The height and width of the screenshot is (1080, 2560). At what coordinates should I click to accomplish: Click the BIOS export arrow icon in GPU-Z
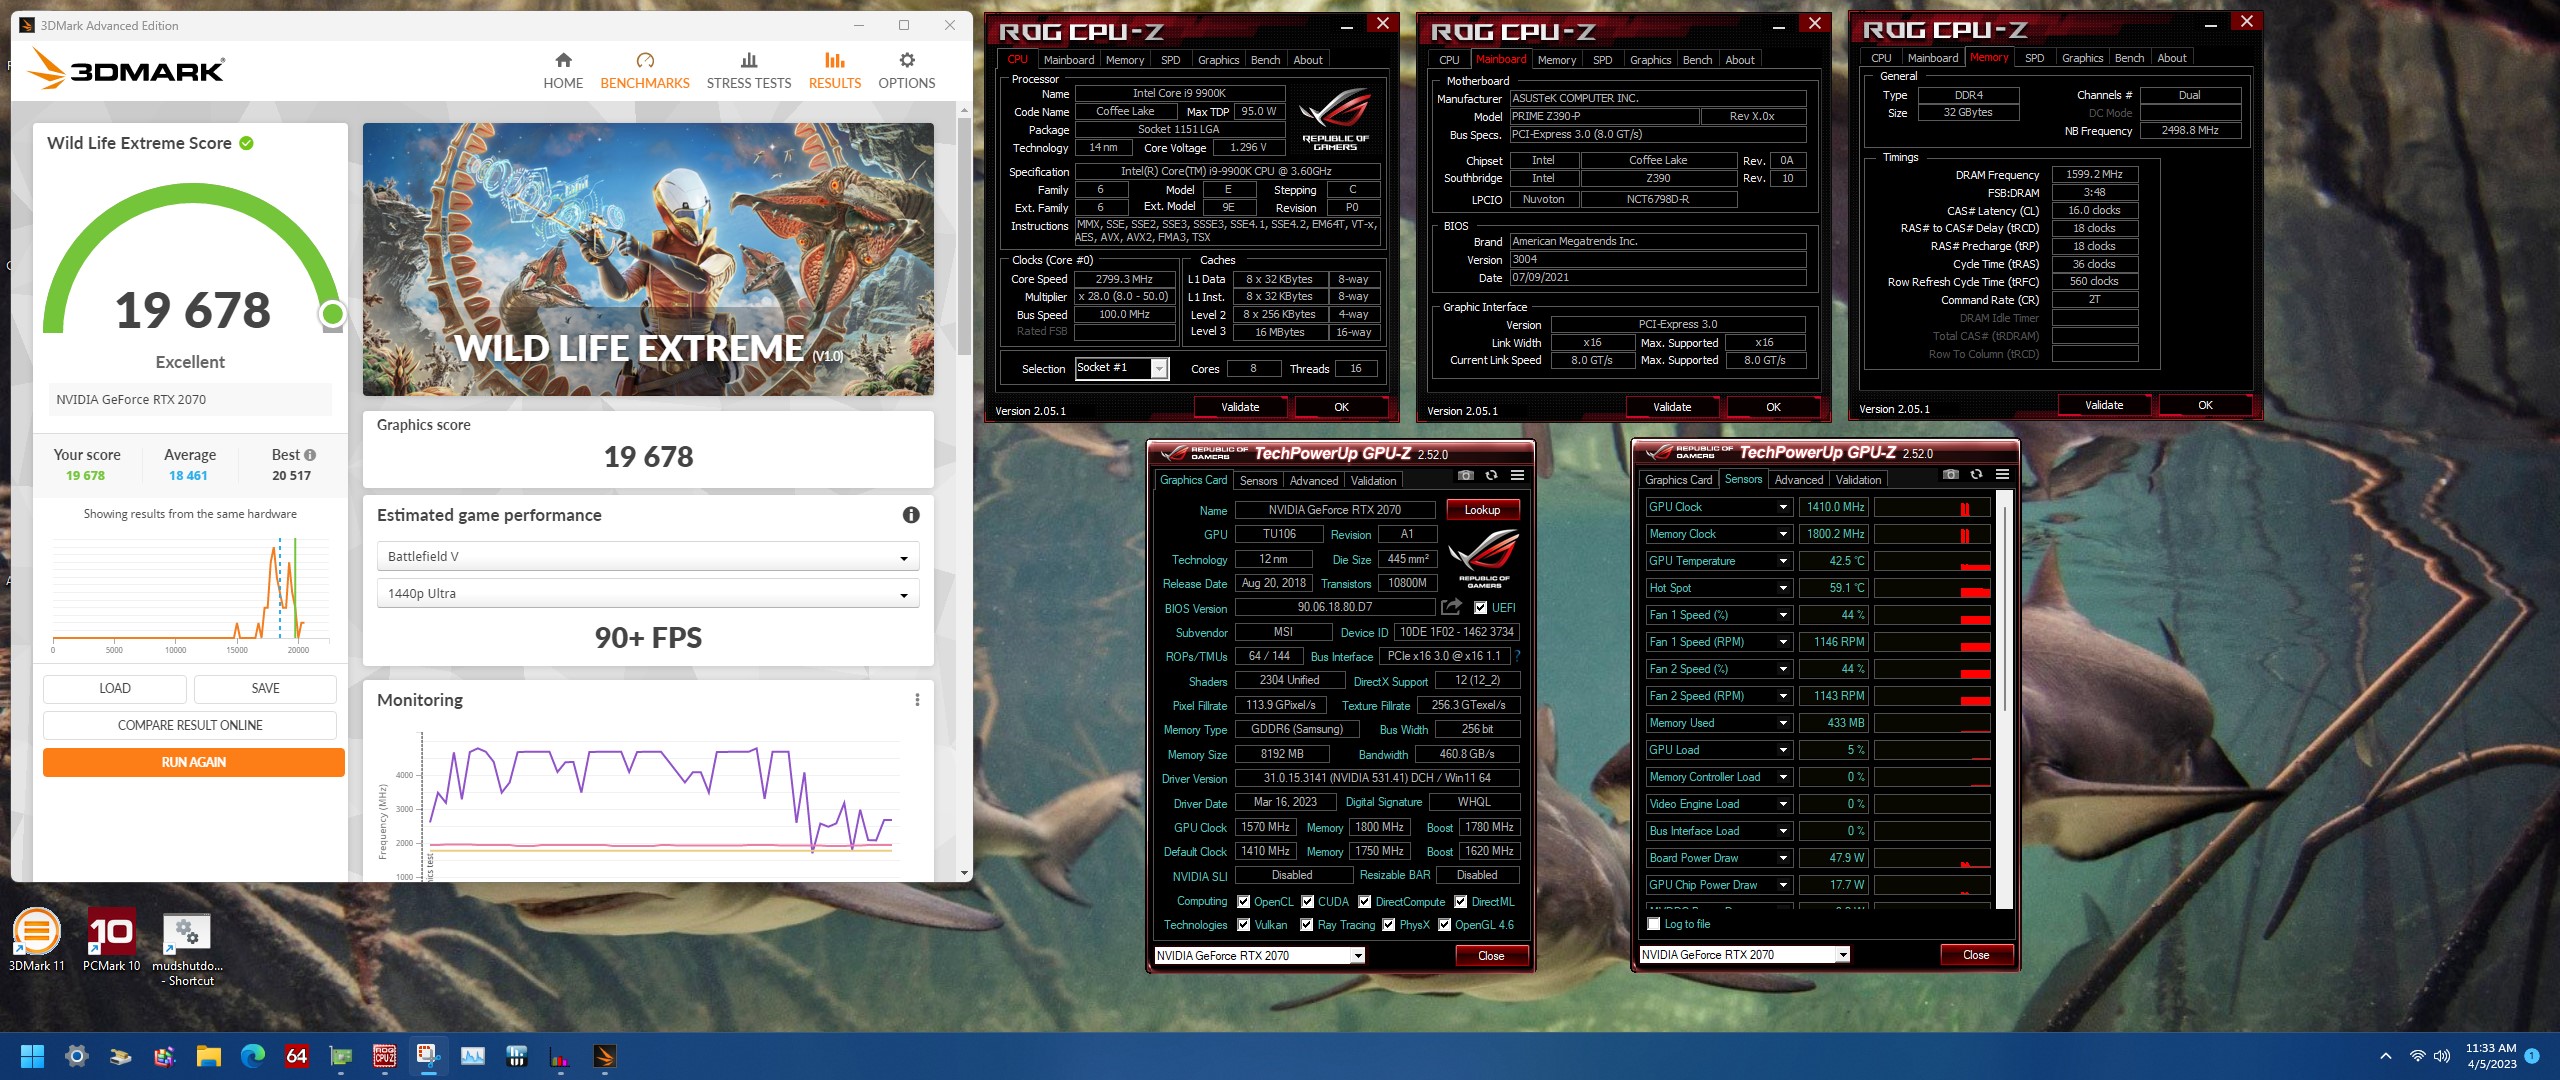click(x=1451, y=607)
